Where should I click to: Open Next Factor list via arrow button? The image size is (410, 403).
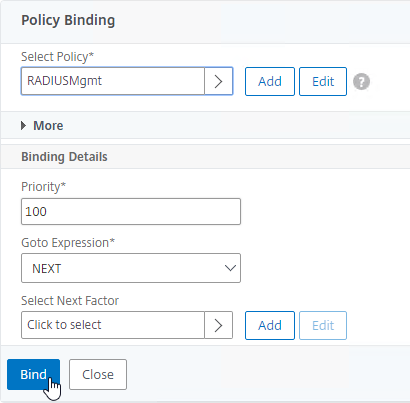[219, 325]
